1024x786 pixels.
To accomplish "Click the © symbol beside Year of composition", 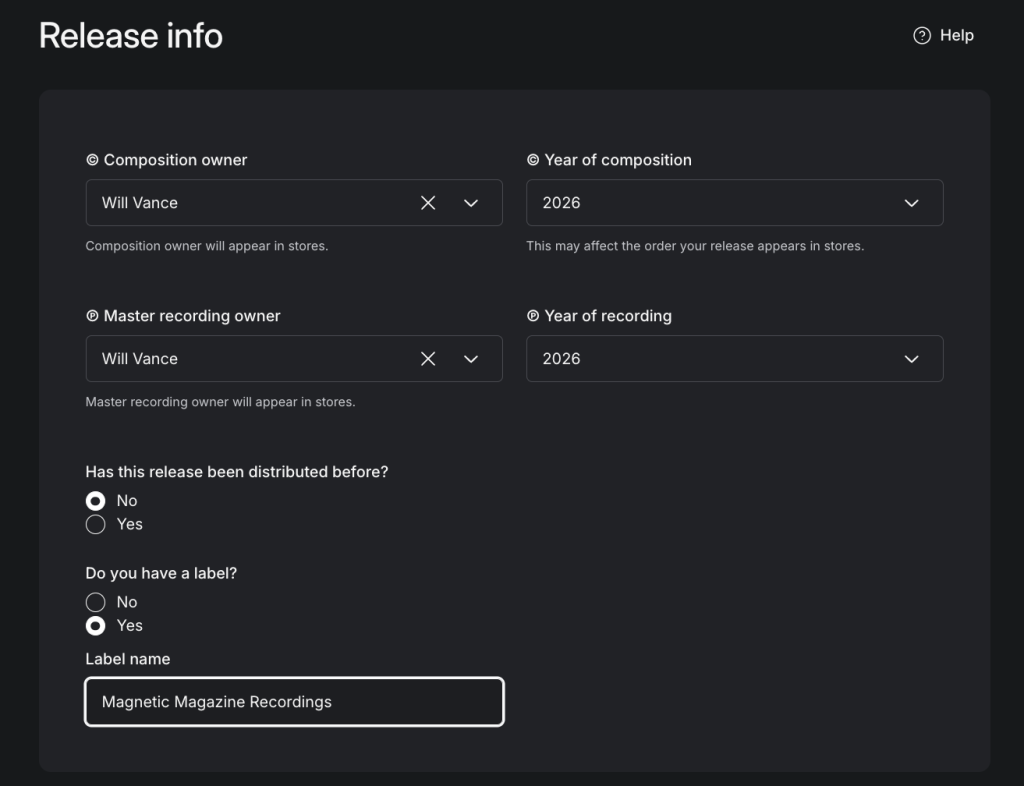I will click(533, 160).
